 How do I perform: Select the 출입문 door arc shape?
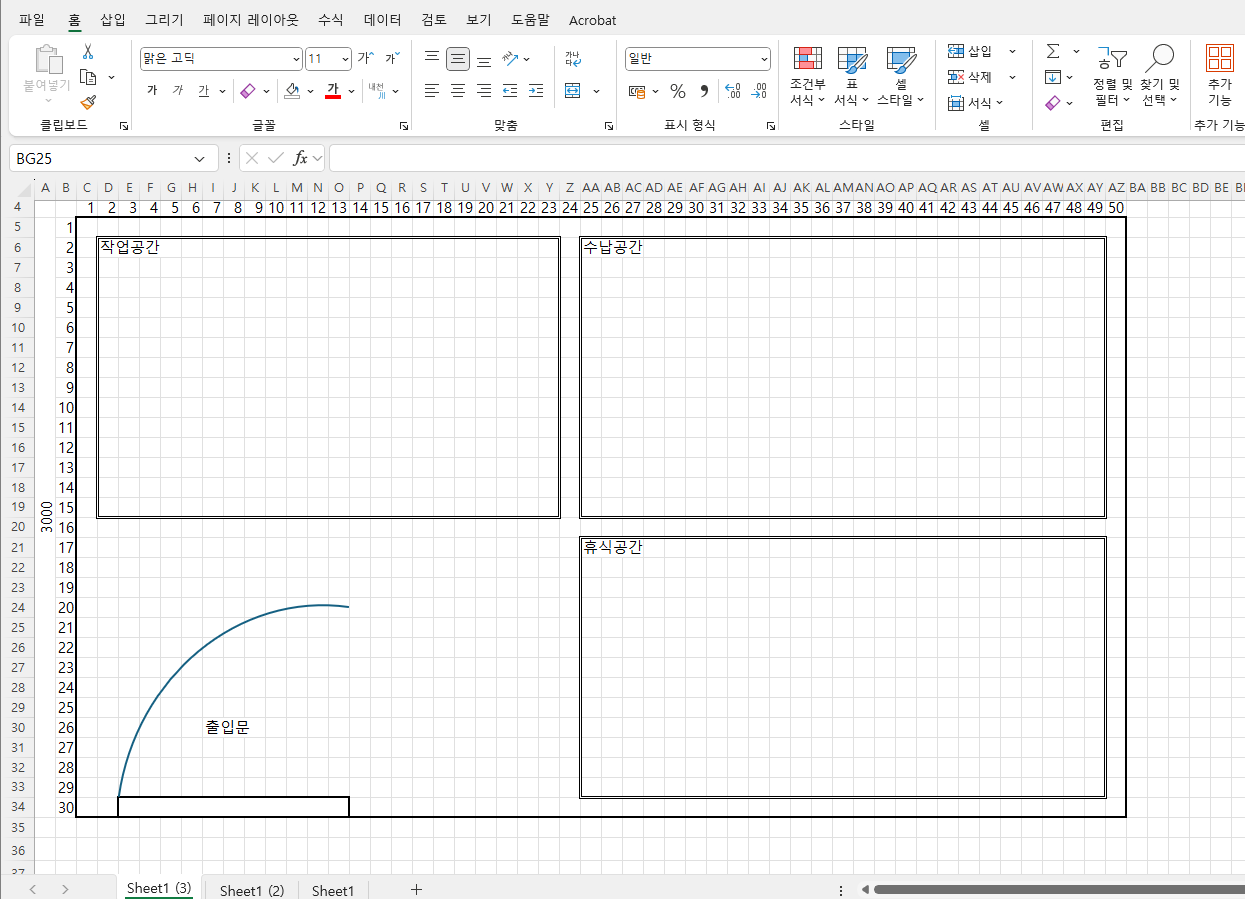coord(234,700)
